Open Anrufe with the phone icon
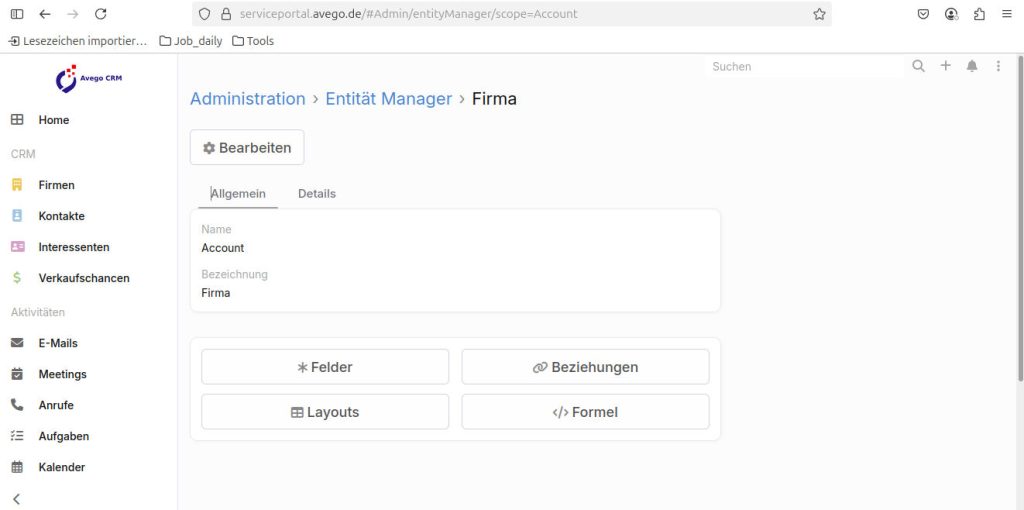 coord(55,405)
